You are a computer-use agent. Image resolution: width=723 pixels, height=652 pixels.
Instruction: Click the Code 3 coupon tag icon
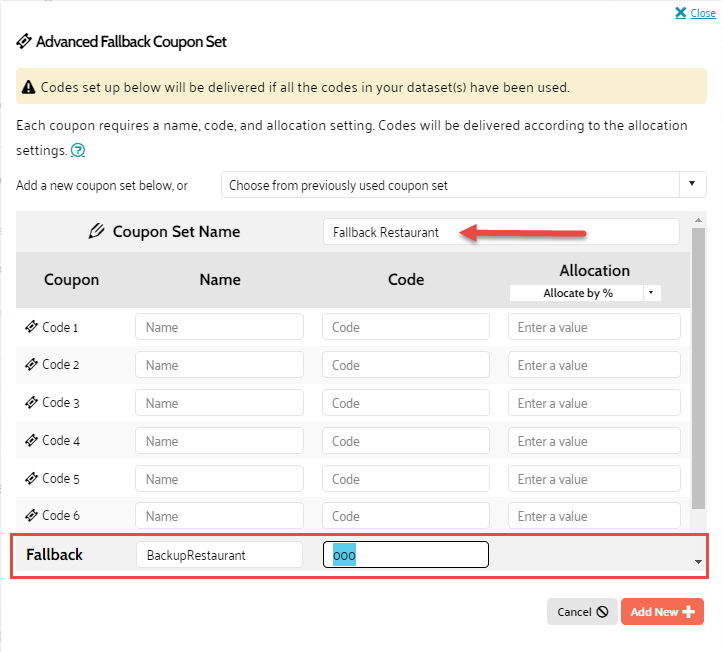click(x=31, y=403)
